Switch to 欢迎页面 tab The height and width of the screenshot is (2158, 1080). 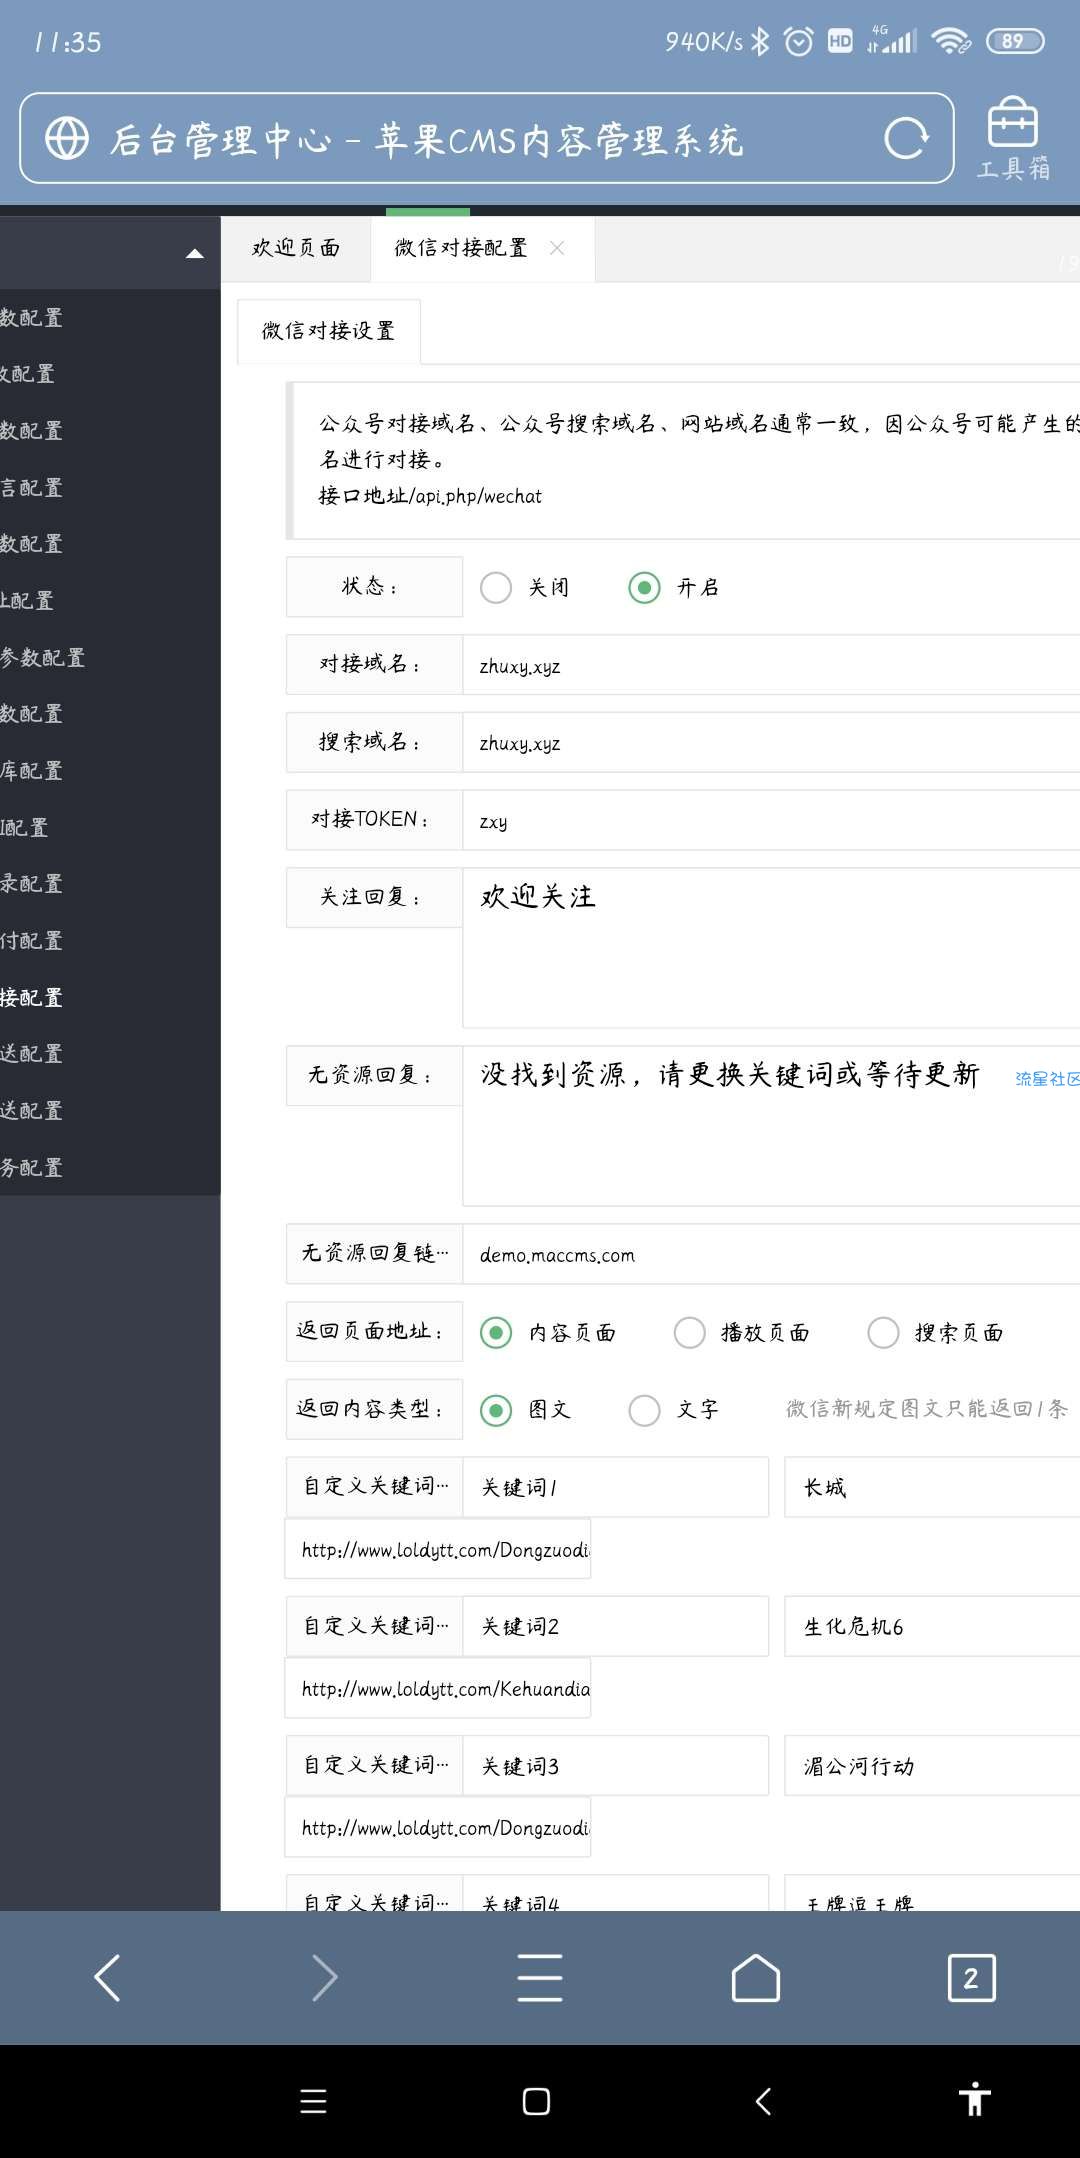click(x=296, y=248)
